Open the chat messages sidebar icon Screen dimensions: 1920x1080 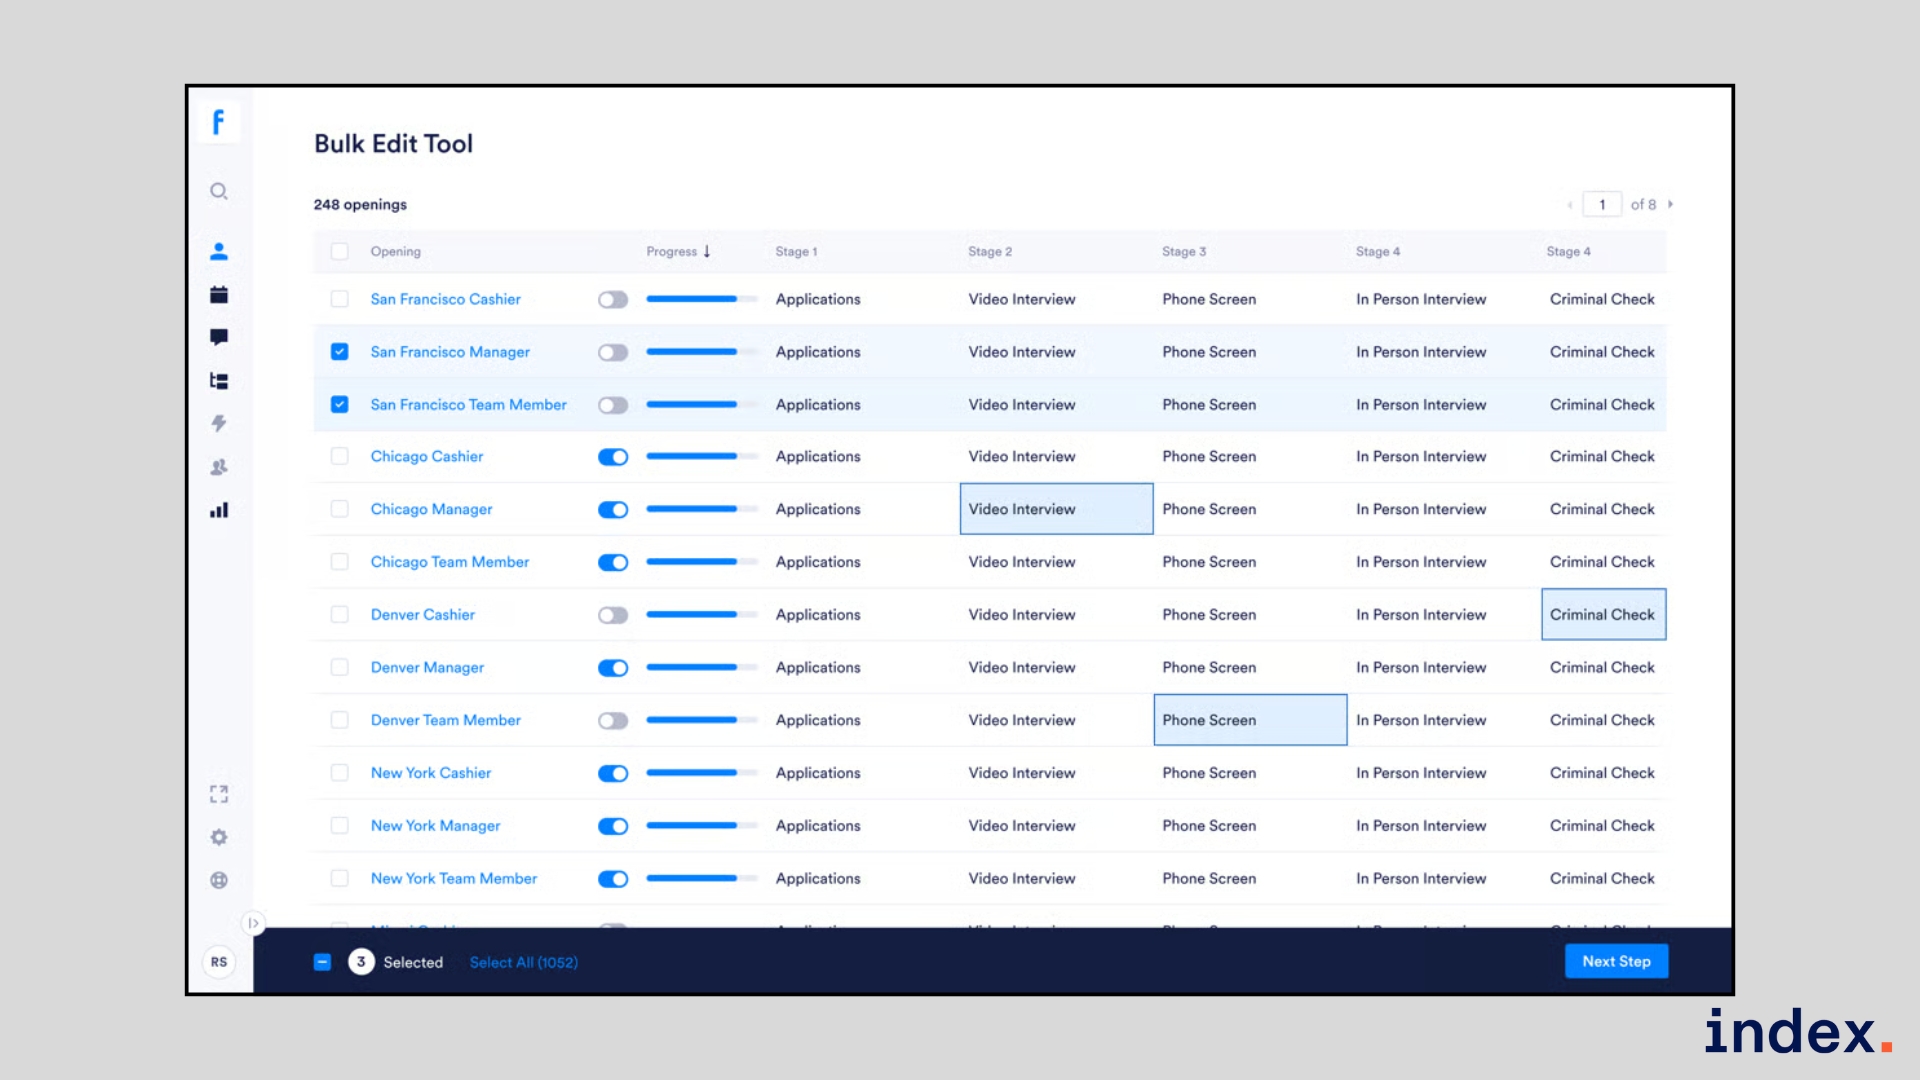(219, 337)
